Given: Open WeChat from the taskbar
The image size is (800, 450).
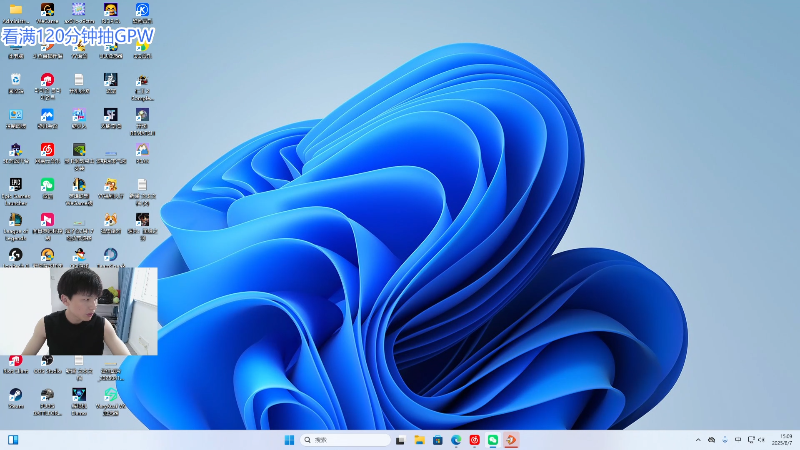Looking at the screenshot, I should pyautogui.click(x=493, y=440).
